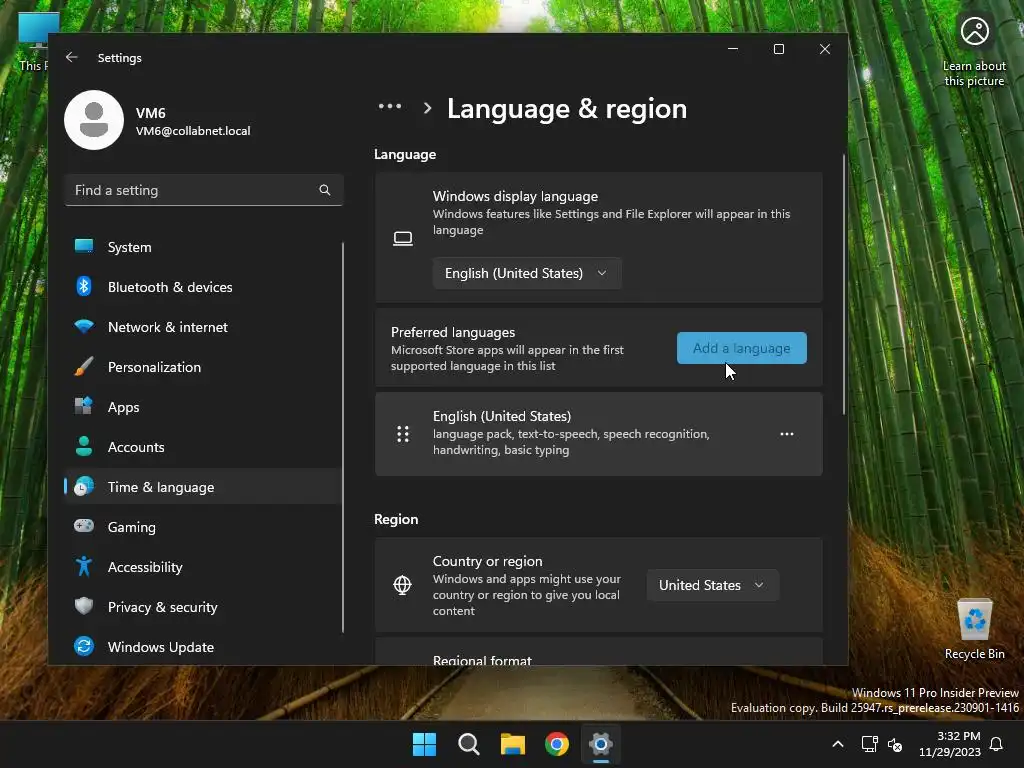Open Gaming settings
The image size is (1024, 768).
click(x=202, y=527)
